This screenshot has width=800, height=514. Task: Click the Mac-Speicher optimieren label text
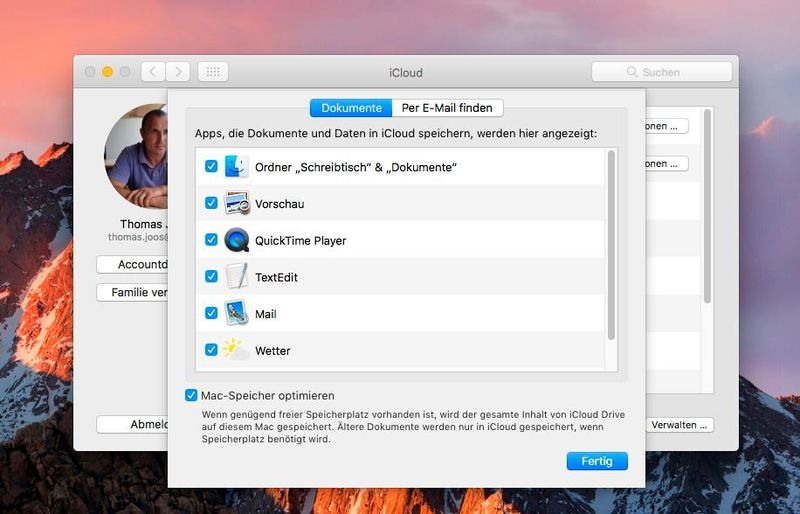[x=268, y=396]
